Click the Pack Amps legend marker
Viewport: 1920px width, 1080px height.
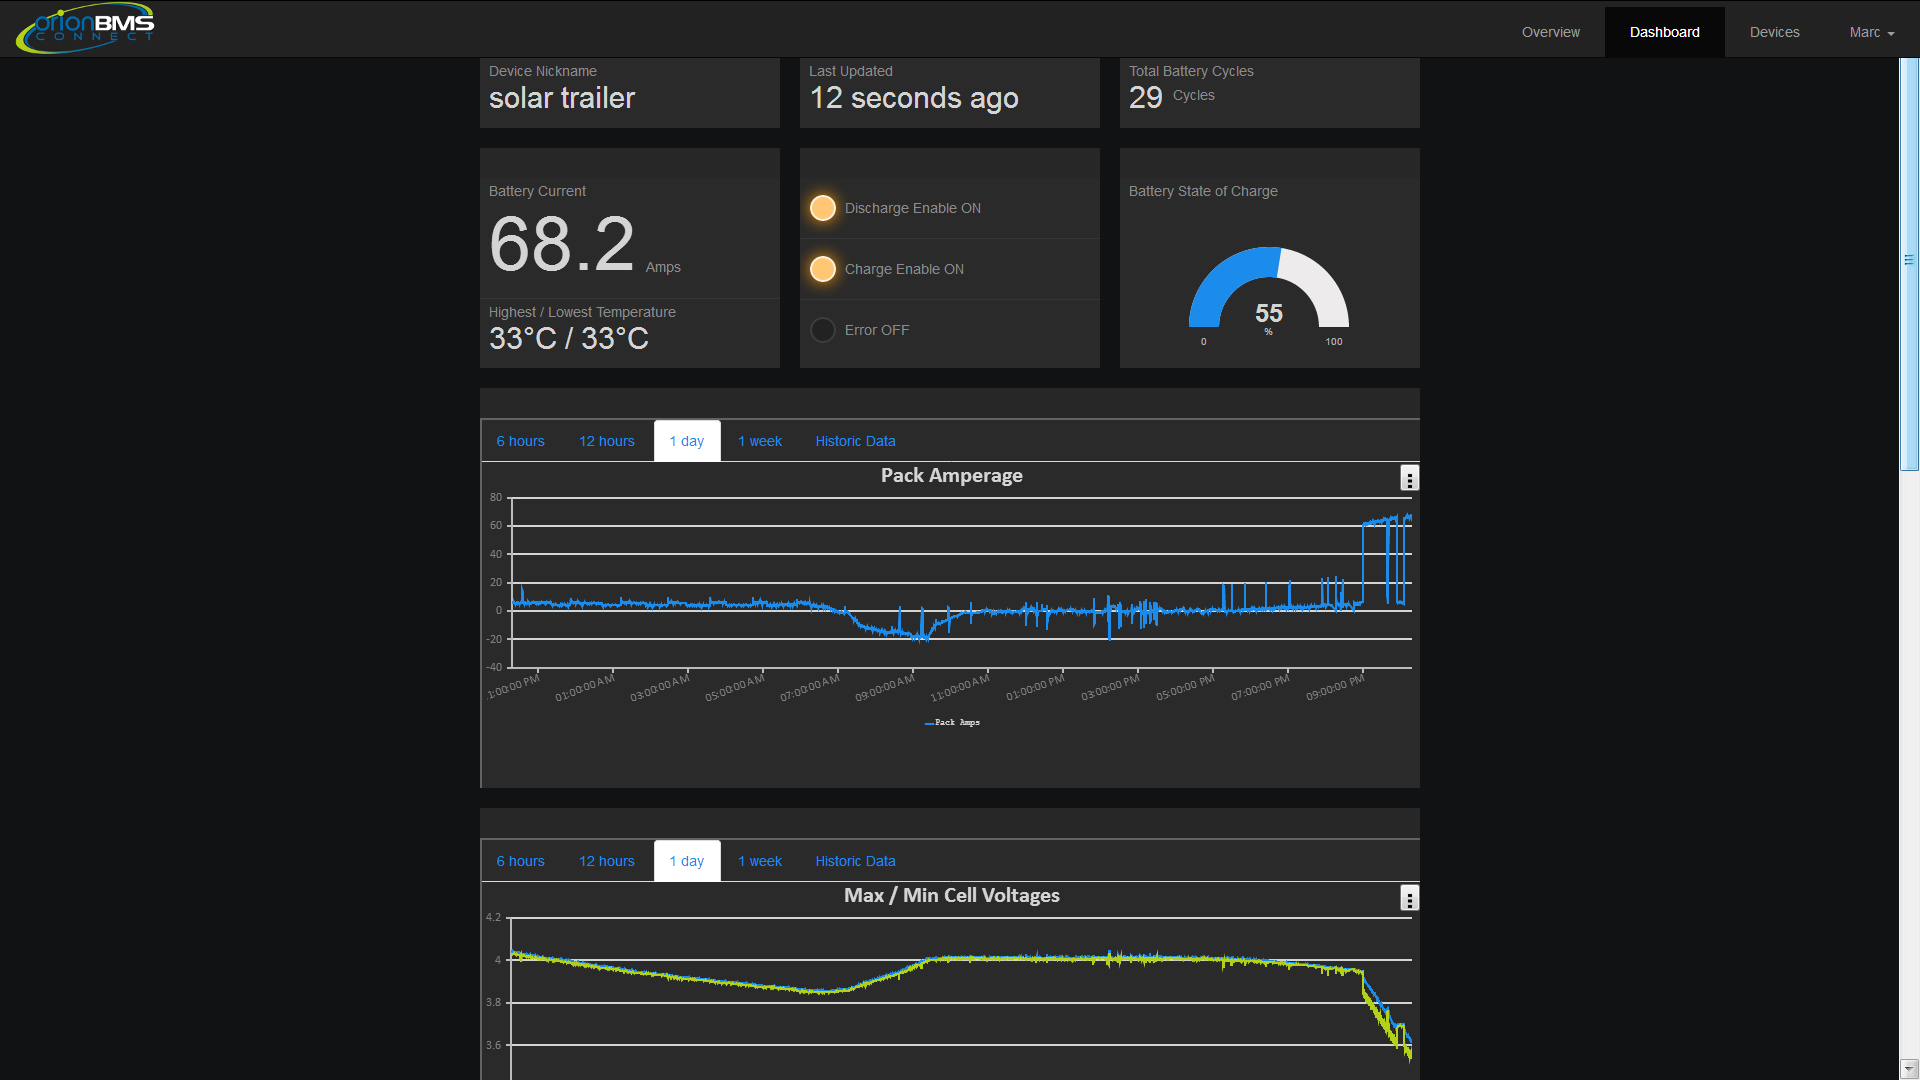click(930, 723)
